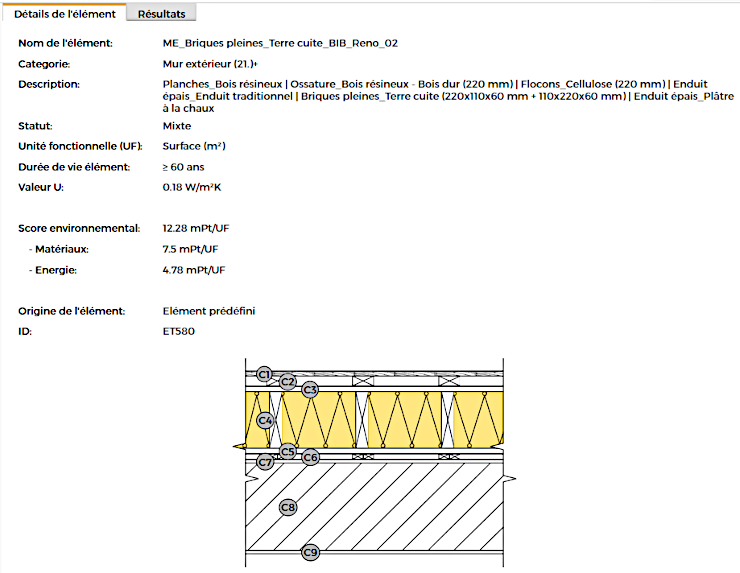Viewport: 740px width, 573px height.
Task: Click the Energie value 4.78 mPt/UF
Action: [194, 270]
